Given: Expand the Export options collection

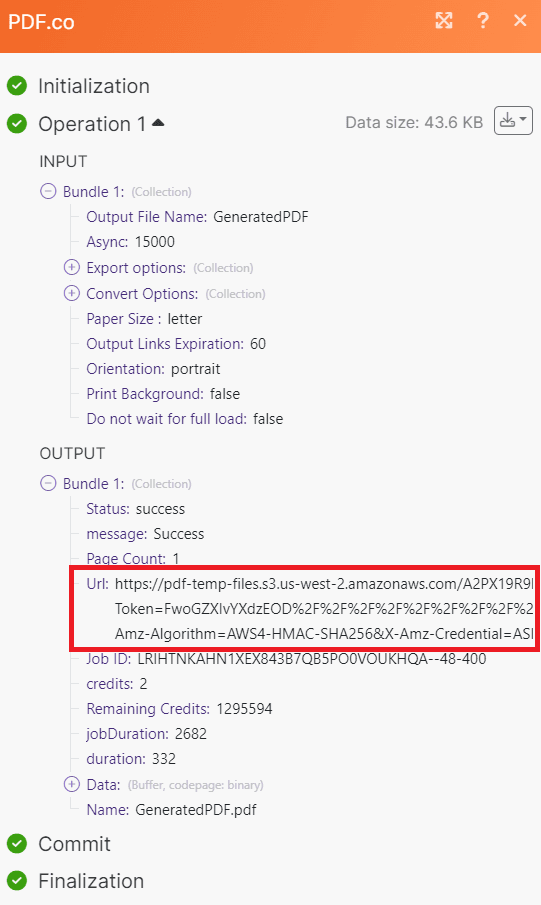Looking at the screenshot, I should click(x=72, y=267).
